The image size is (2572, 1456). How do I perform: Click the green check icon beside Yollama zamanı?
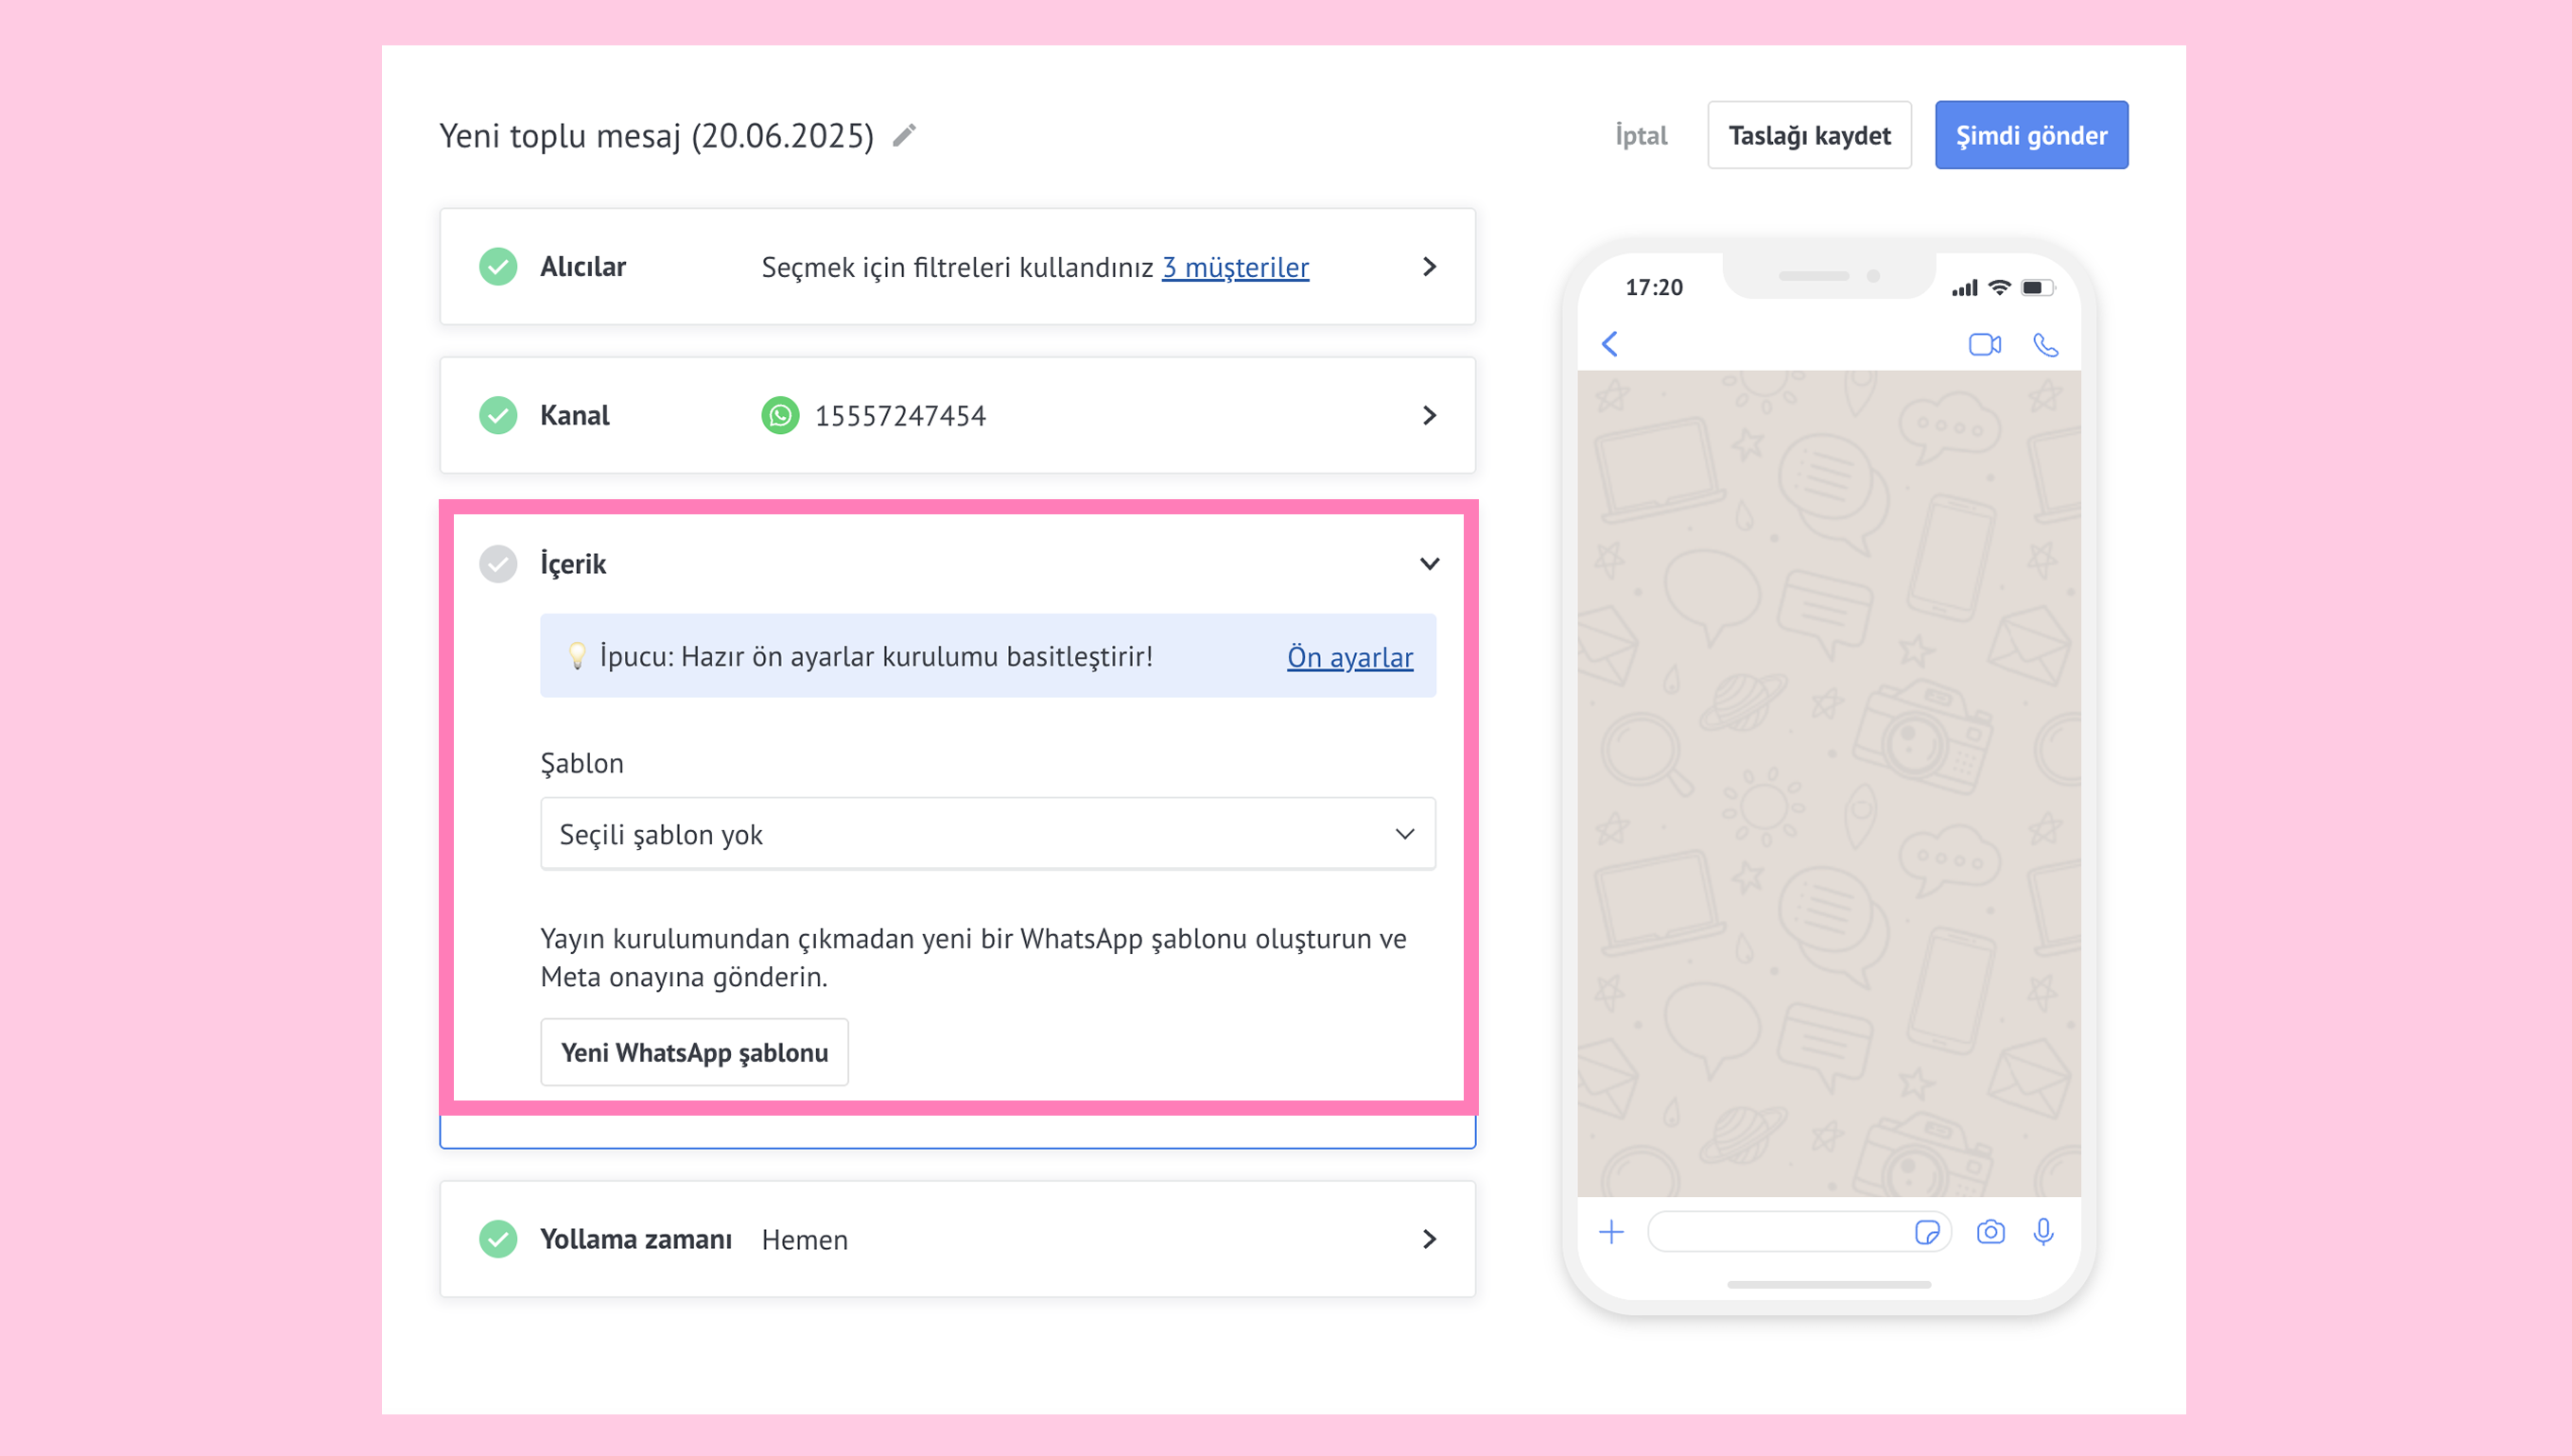(498, 1239)
